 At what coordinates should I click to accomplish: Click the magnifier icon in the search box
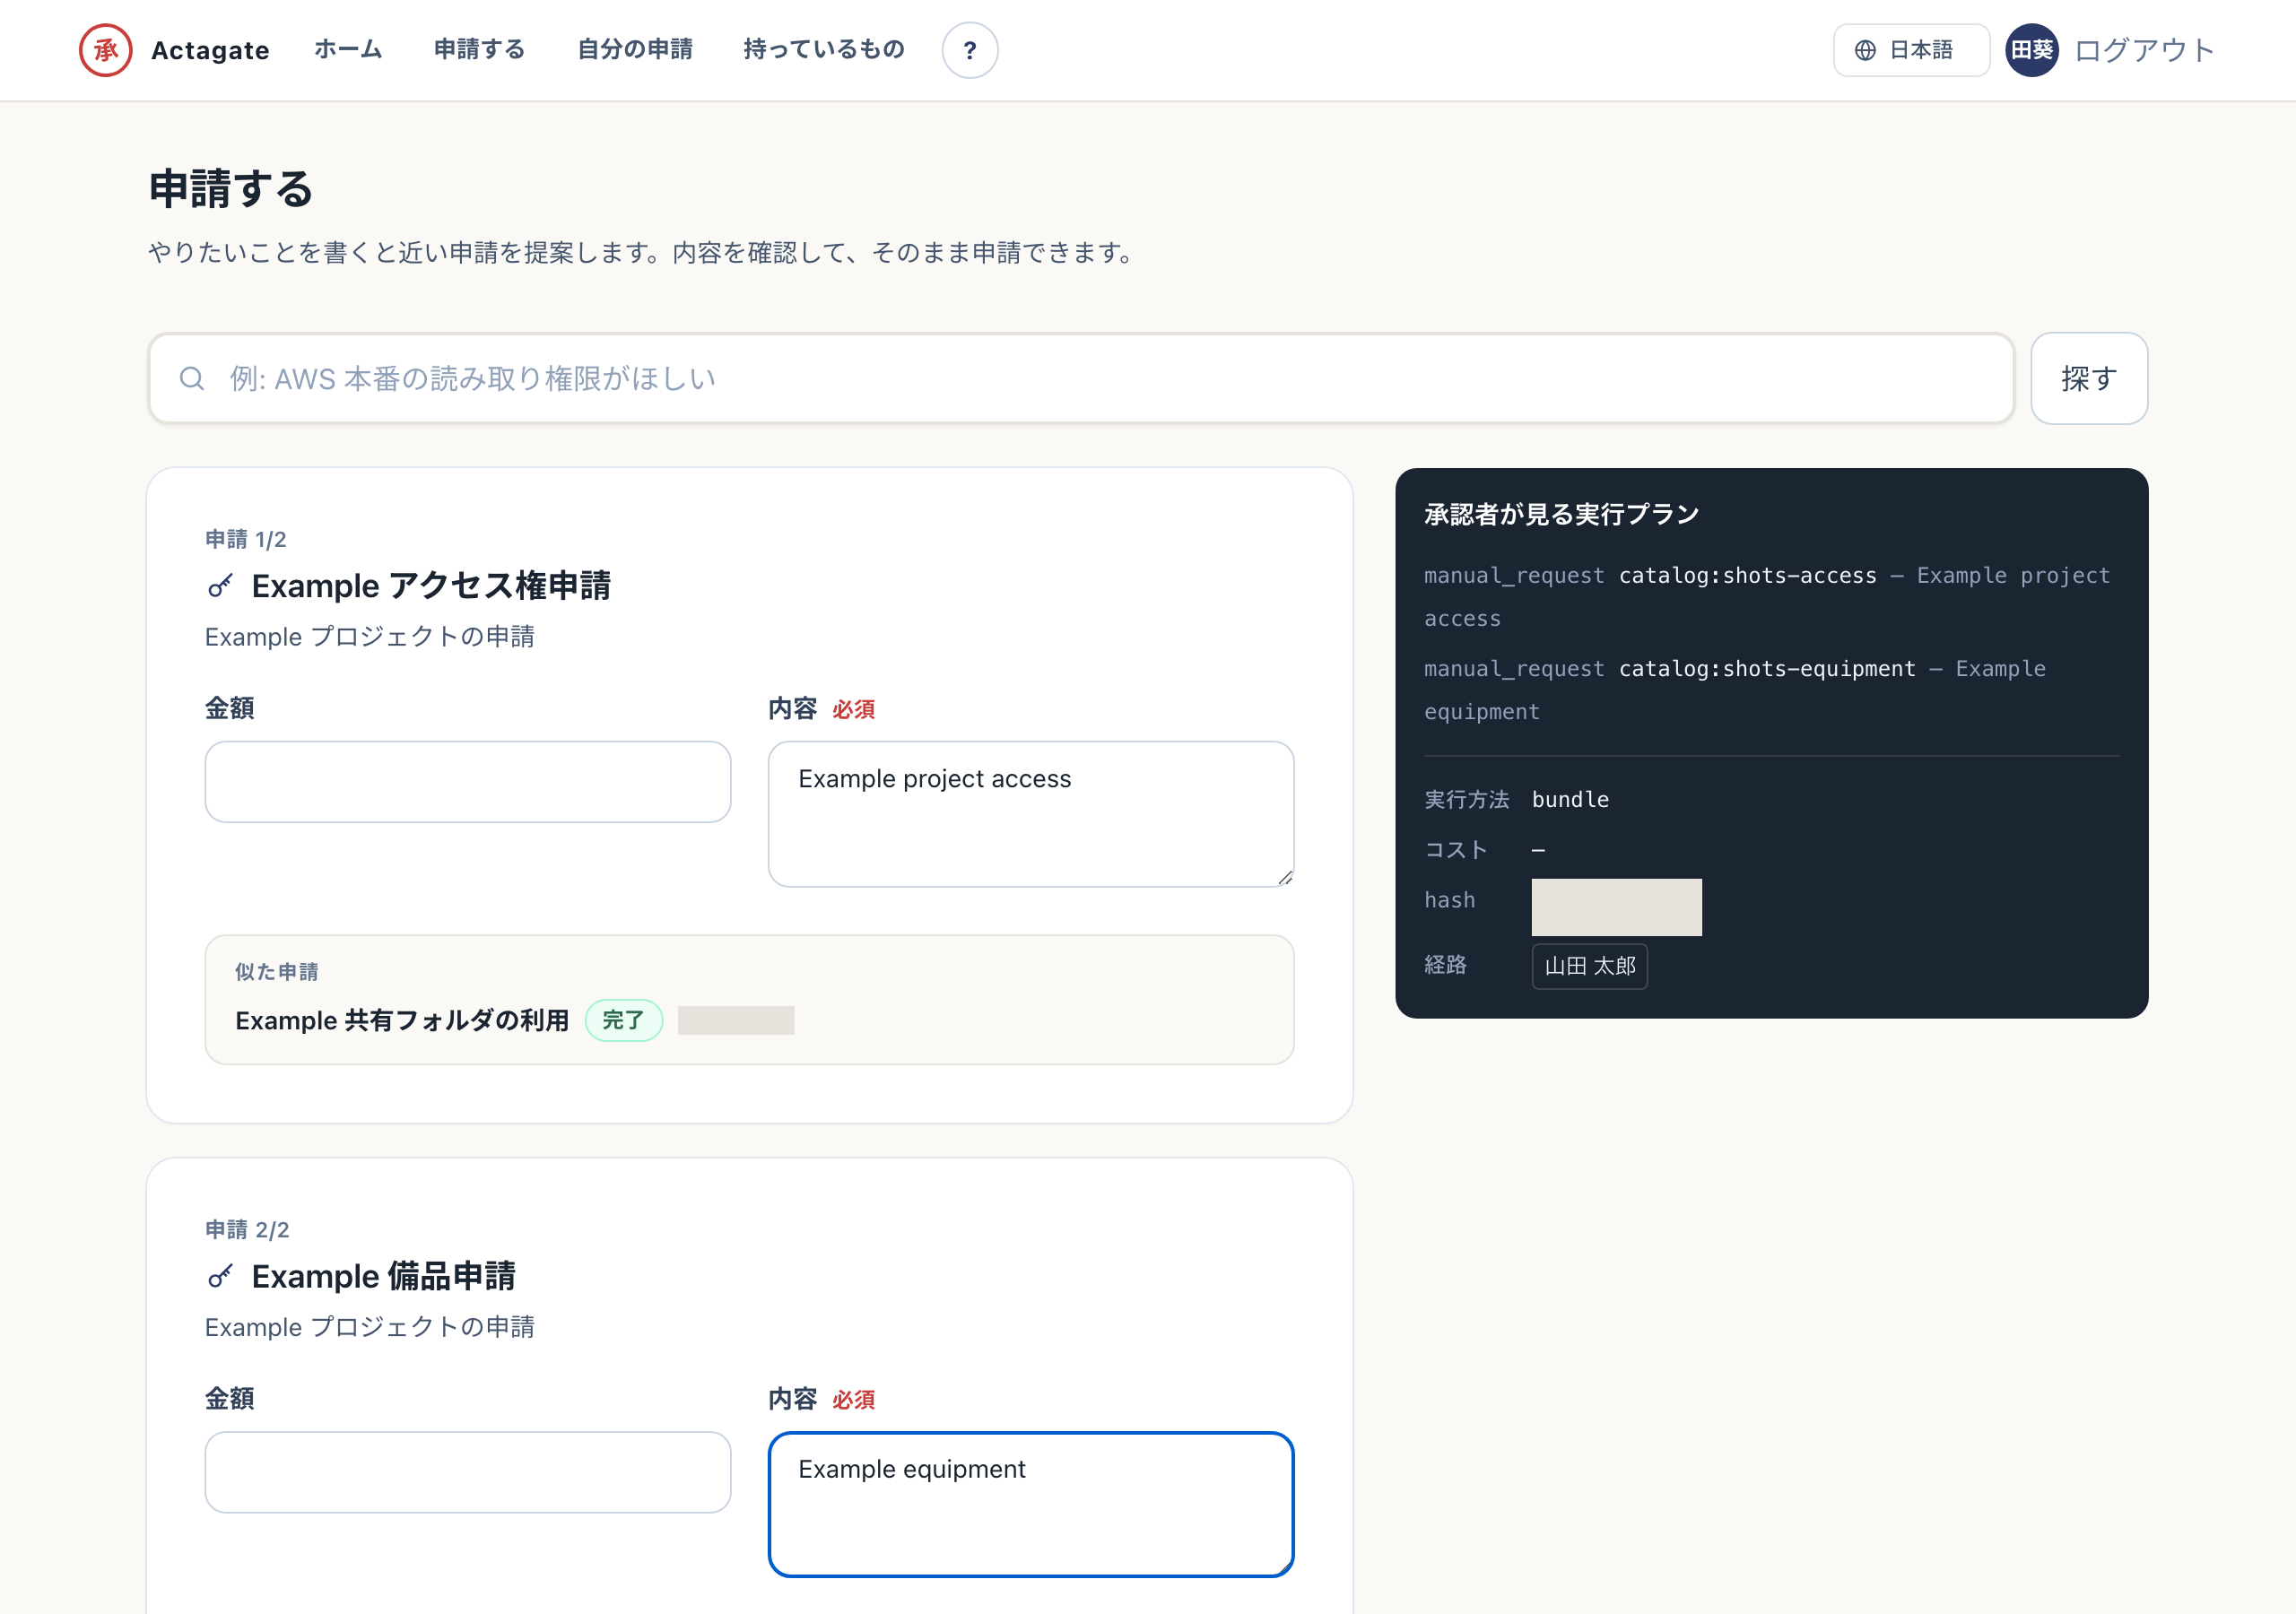[x=192, y=378]
